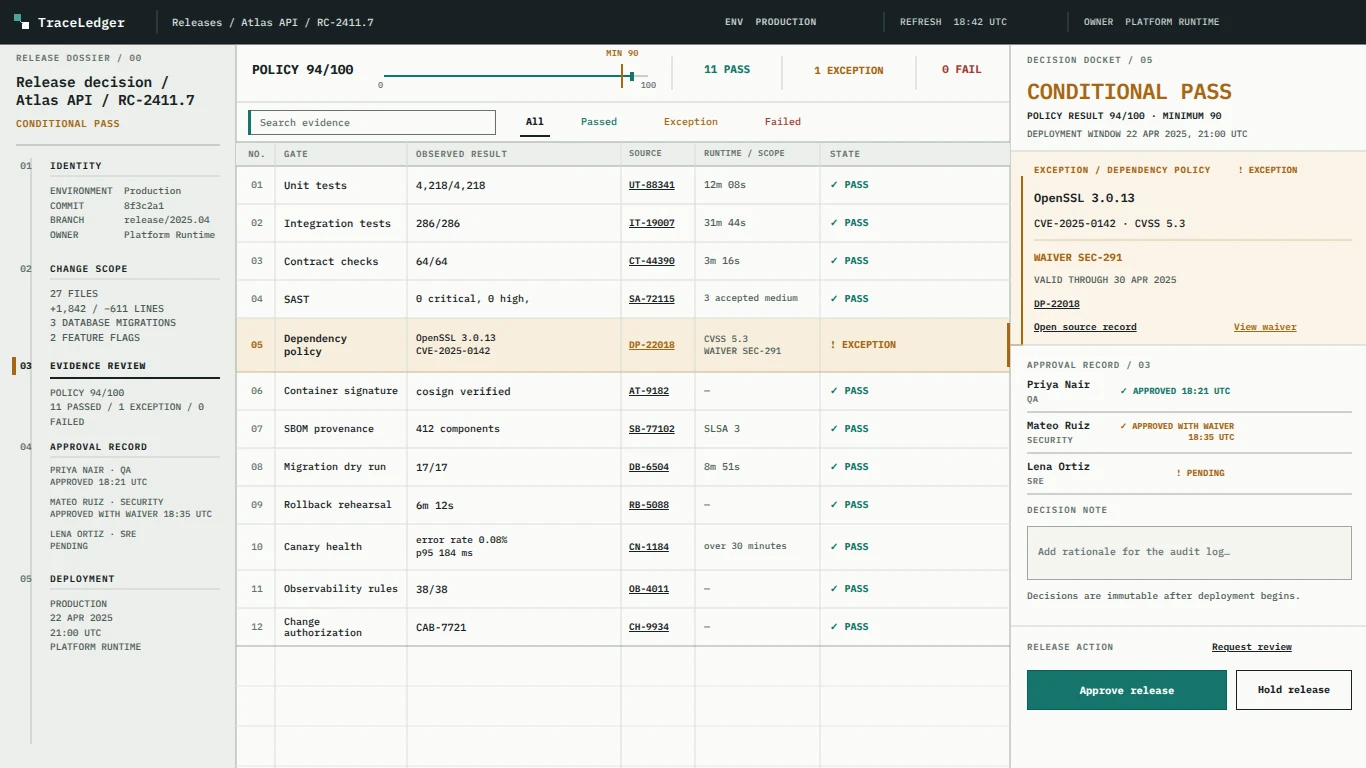Screen dimensions: 1366x768
Task: Click the EXCEPTION state in row 05
Action: click(x=863, y=345)
